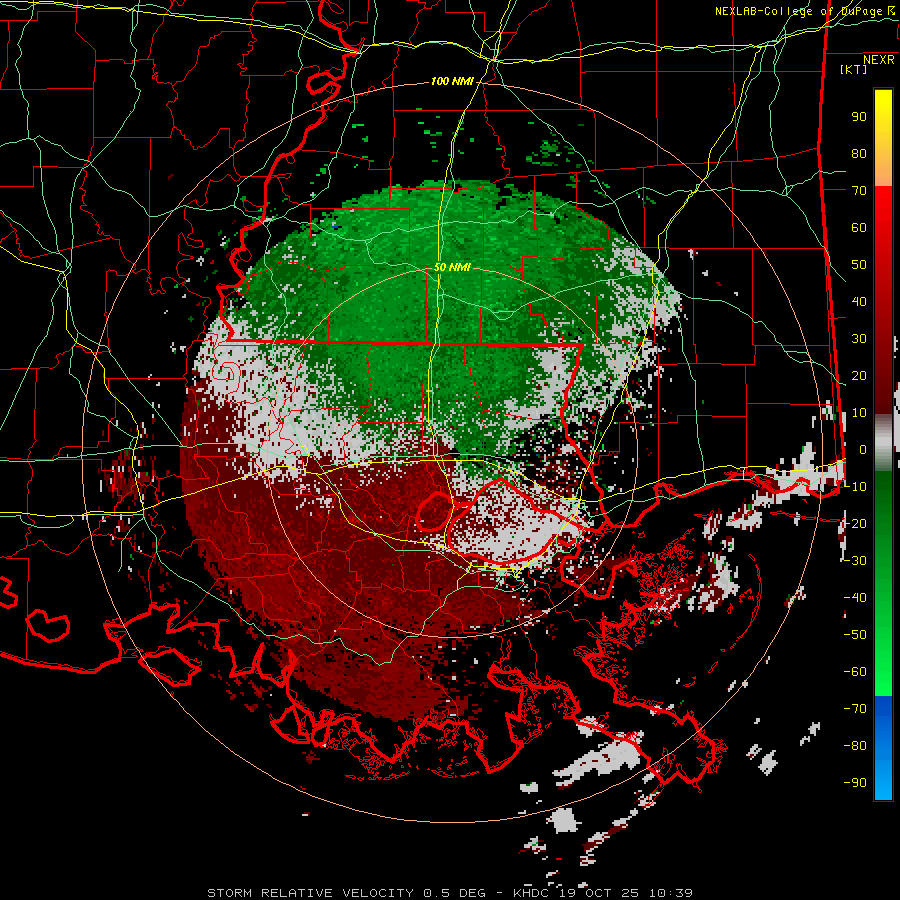900x900 pixels.
Task: Click the 100 NMI range ring label
Action: pos(452,82)
